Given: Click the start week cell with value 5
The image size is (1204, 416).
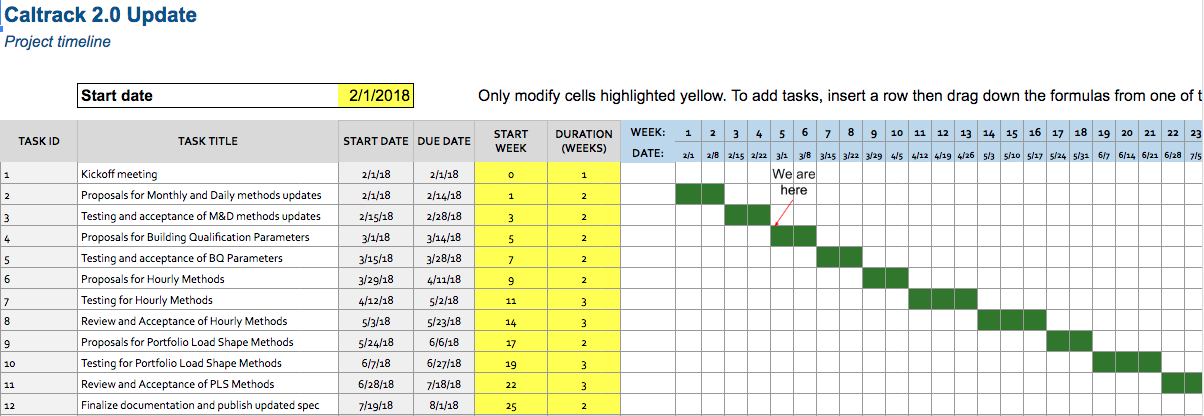Looking at the screenshot, I should (511, 237).
